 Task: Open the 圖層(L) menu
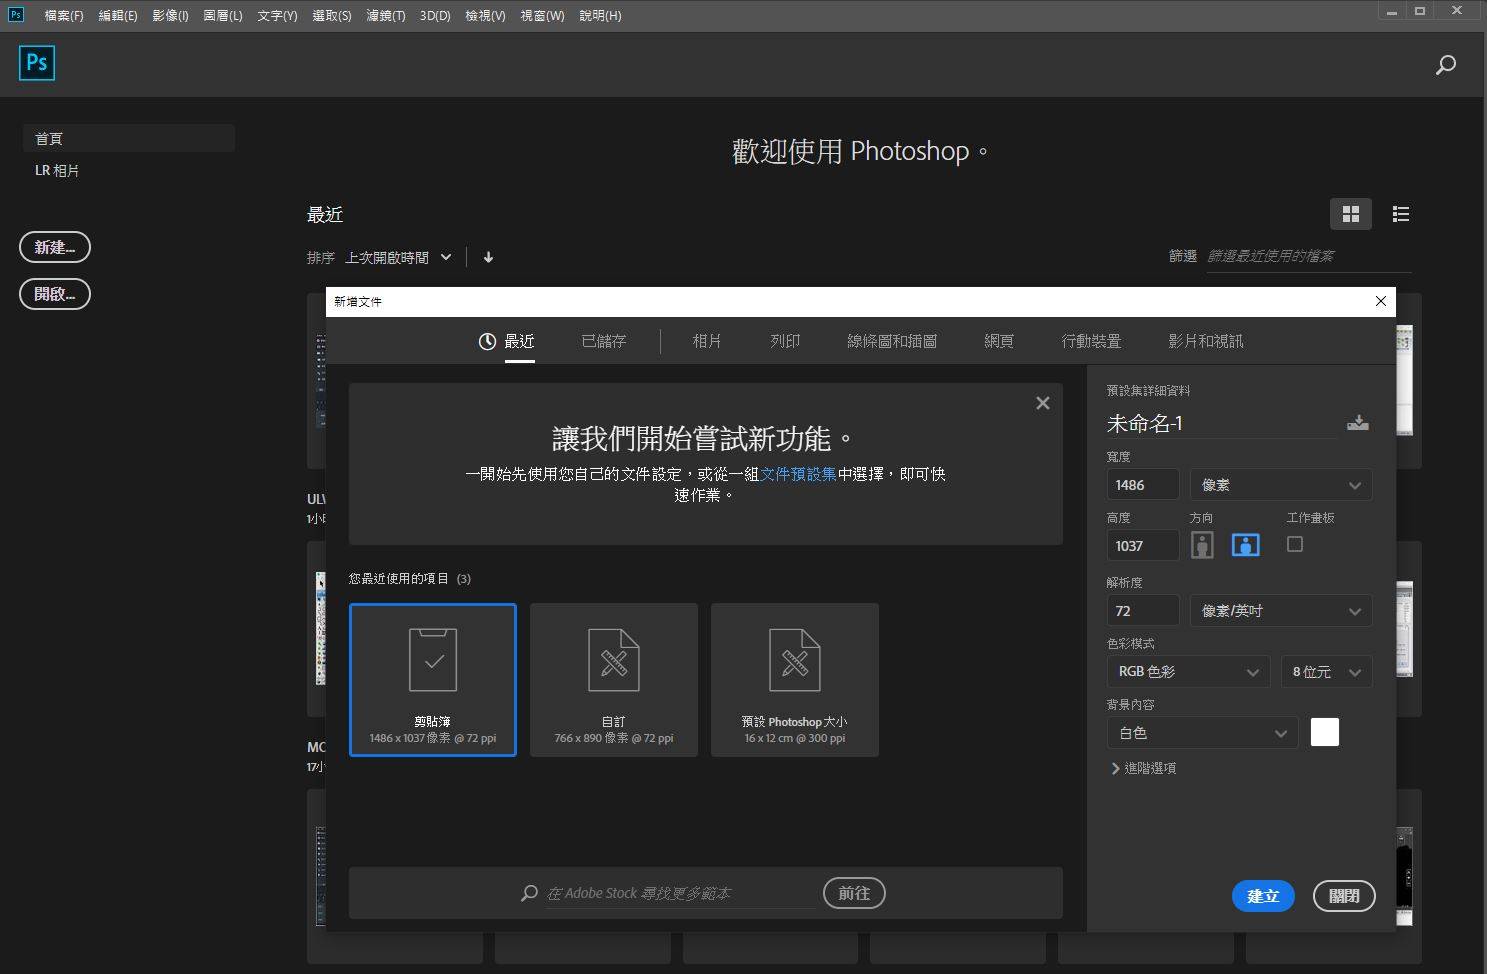click(223, 15)
